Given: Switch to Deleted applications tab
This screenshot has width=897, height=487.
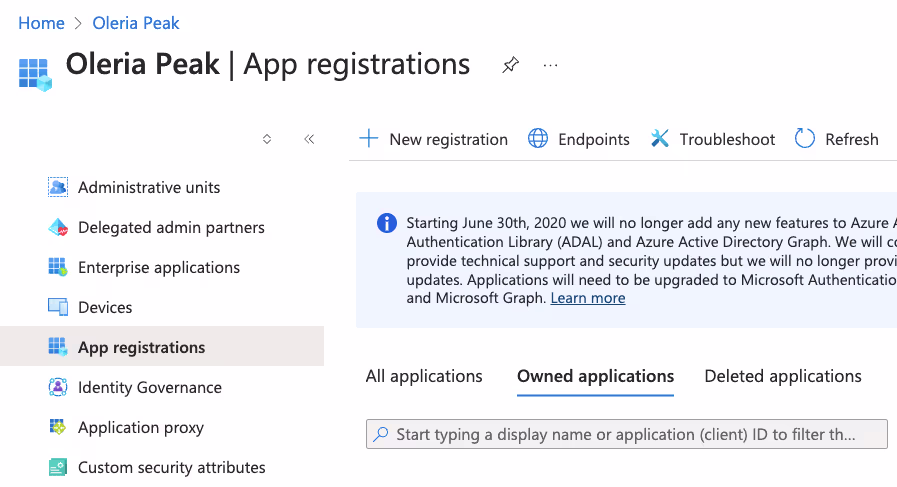Looking at the screenshot, I should pos(783,376).
